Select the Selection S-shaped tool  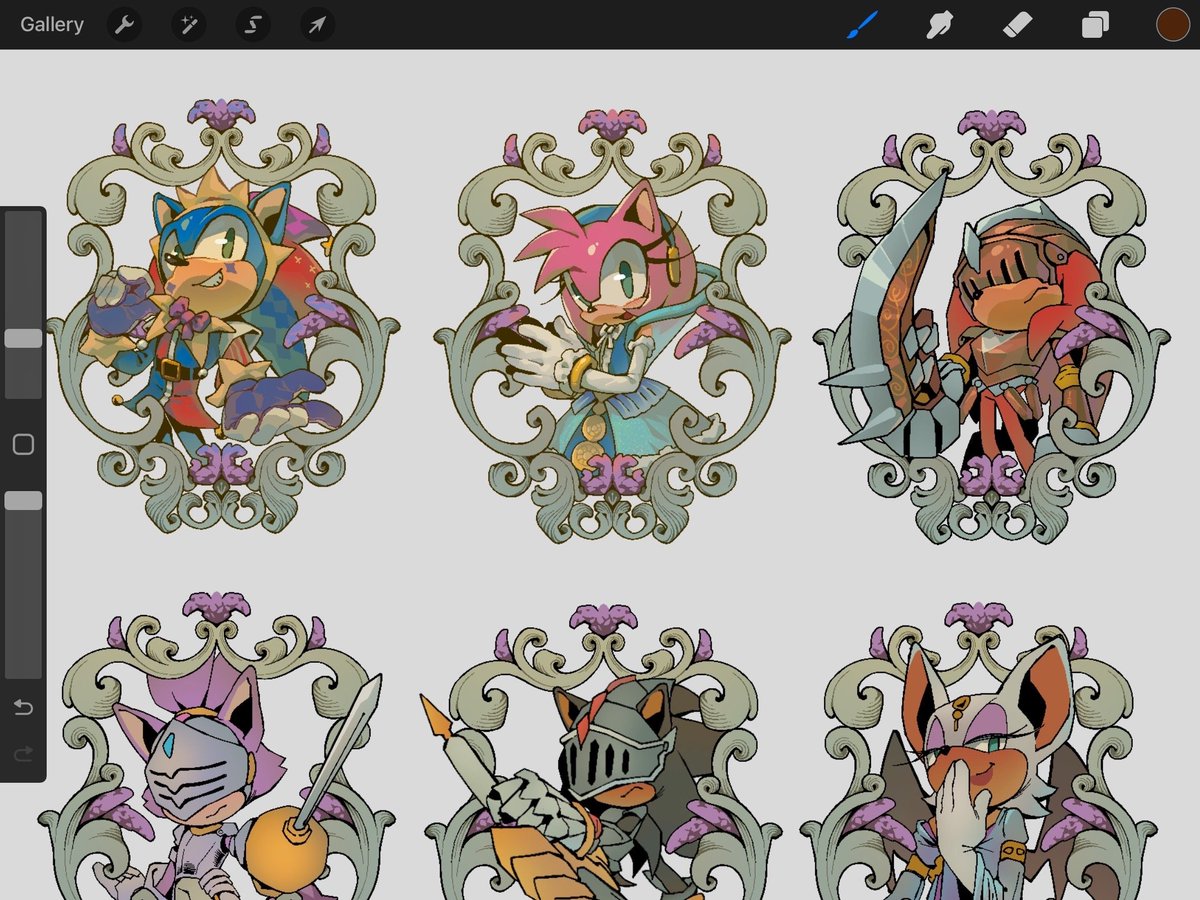click(x=253, y=24)
